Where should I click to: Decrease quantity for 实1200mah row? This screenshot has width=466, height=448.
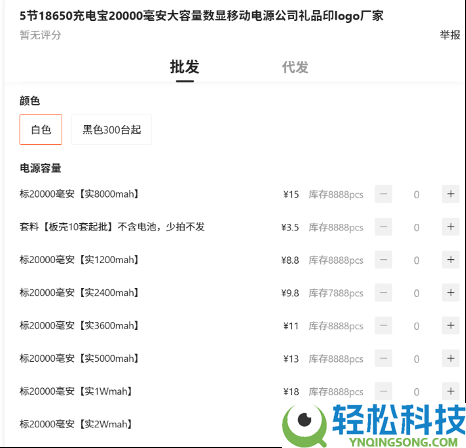383,260
